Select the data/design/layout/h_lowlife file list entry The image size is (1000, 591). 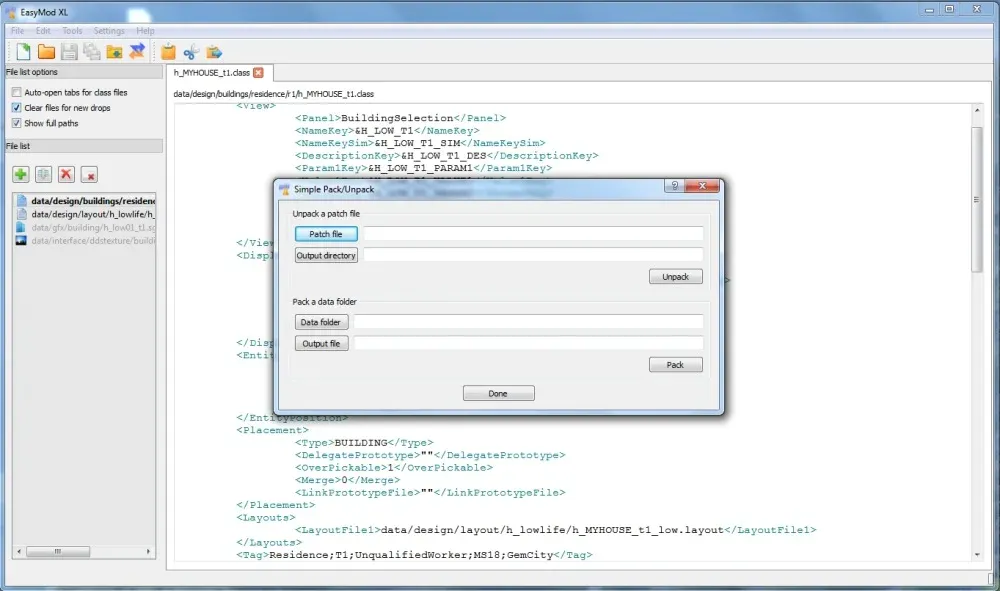coord(88,214)
